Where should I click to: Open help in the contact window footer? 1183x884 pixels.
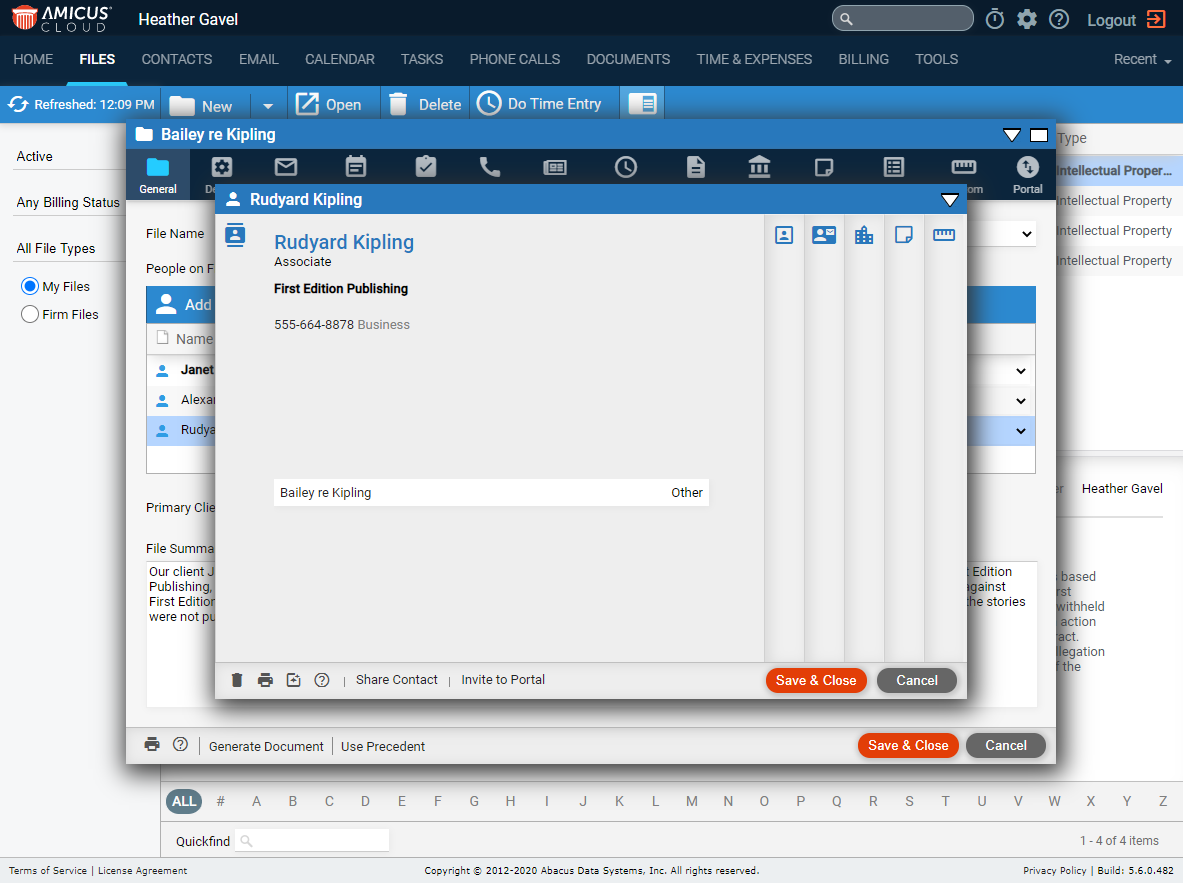[322, 680]
